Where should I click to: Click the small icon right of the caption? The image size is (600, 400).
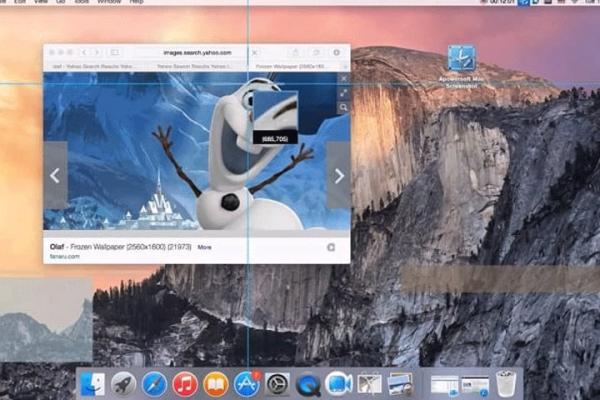click(331, 247)
